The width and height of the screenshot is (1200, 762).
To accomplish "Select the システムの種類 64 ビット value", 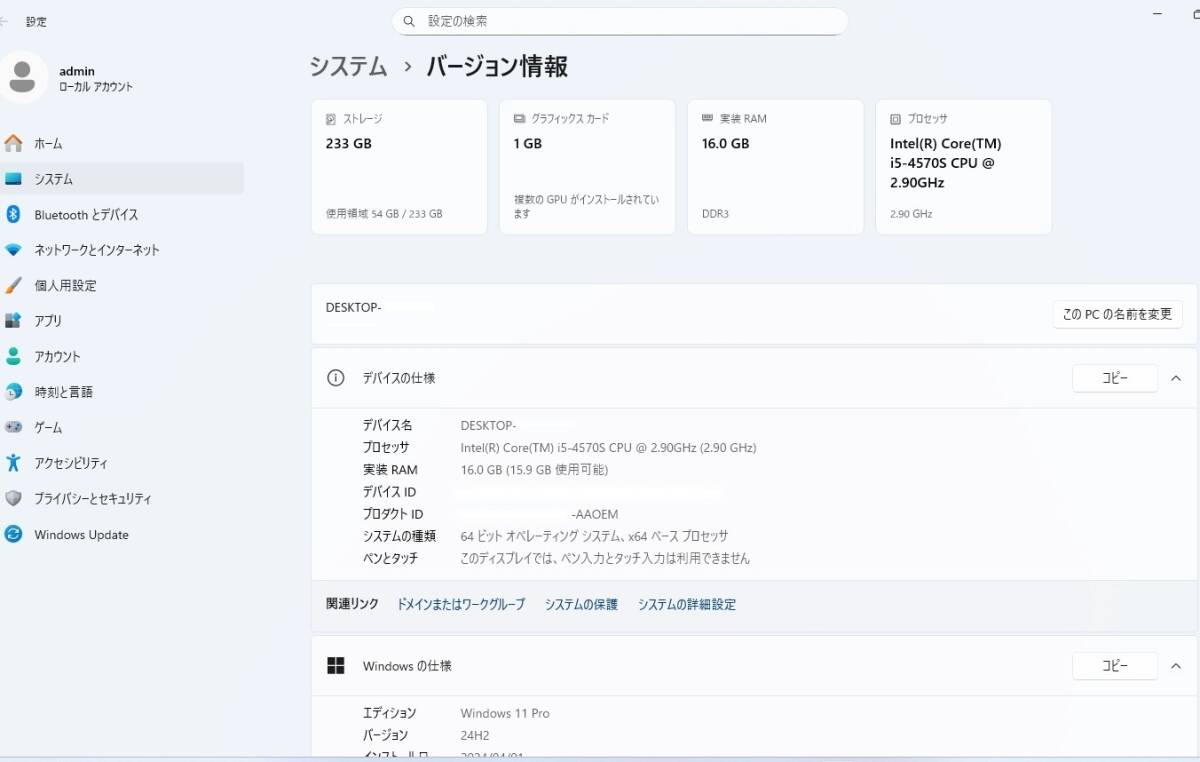I will [594, 536].
